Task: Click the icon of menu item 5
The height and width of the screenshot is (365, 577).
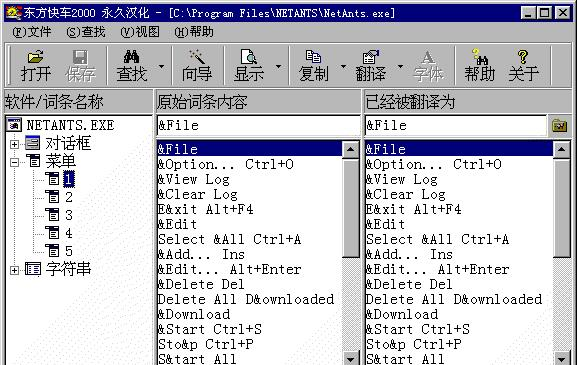Action: click(x=52, y=251)
